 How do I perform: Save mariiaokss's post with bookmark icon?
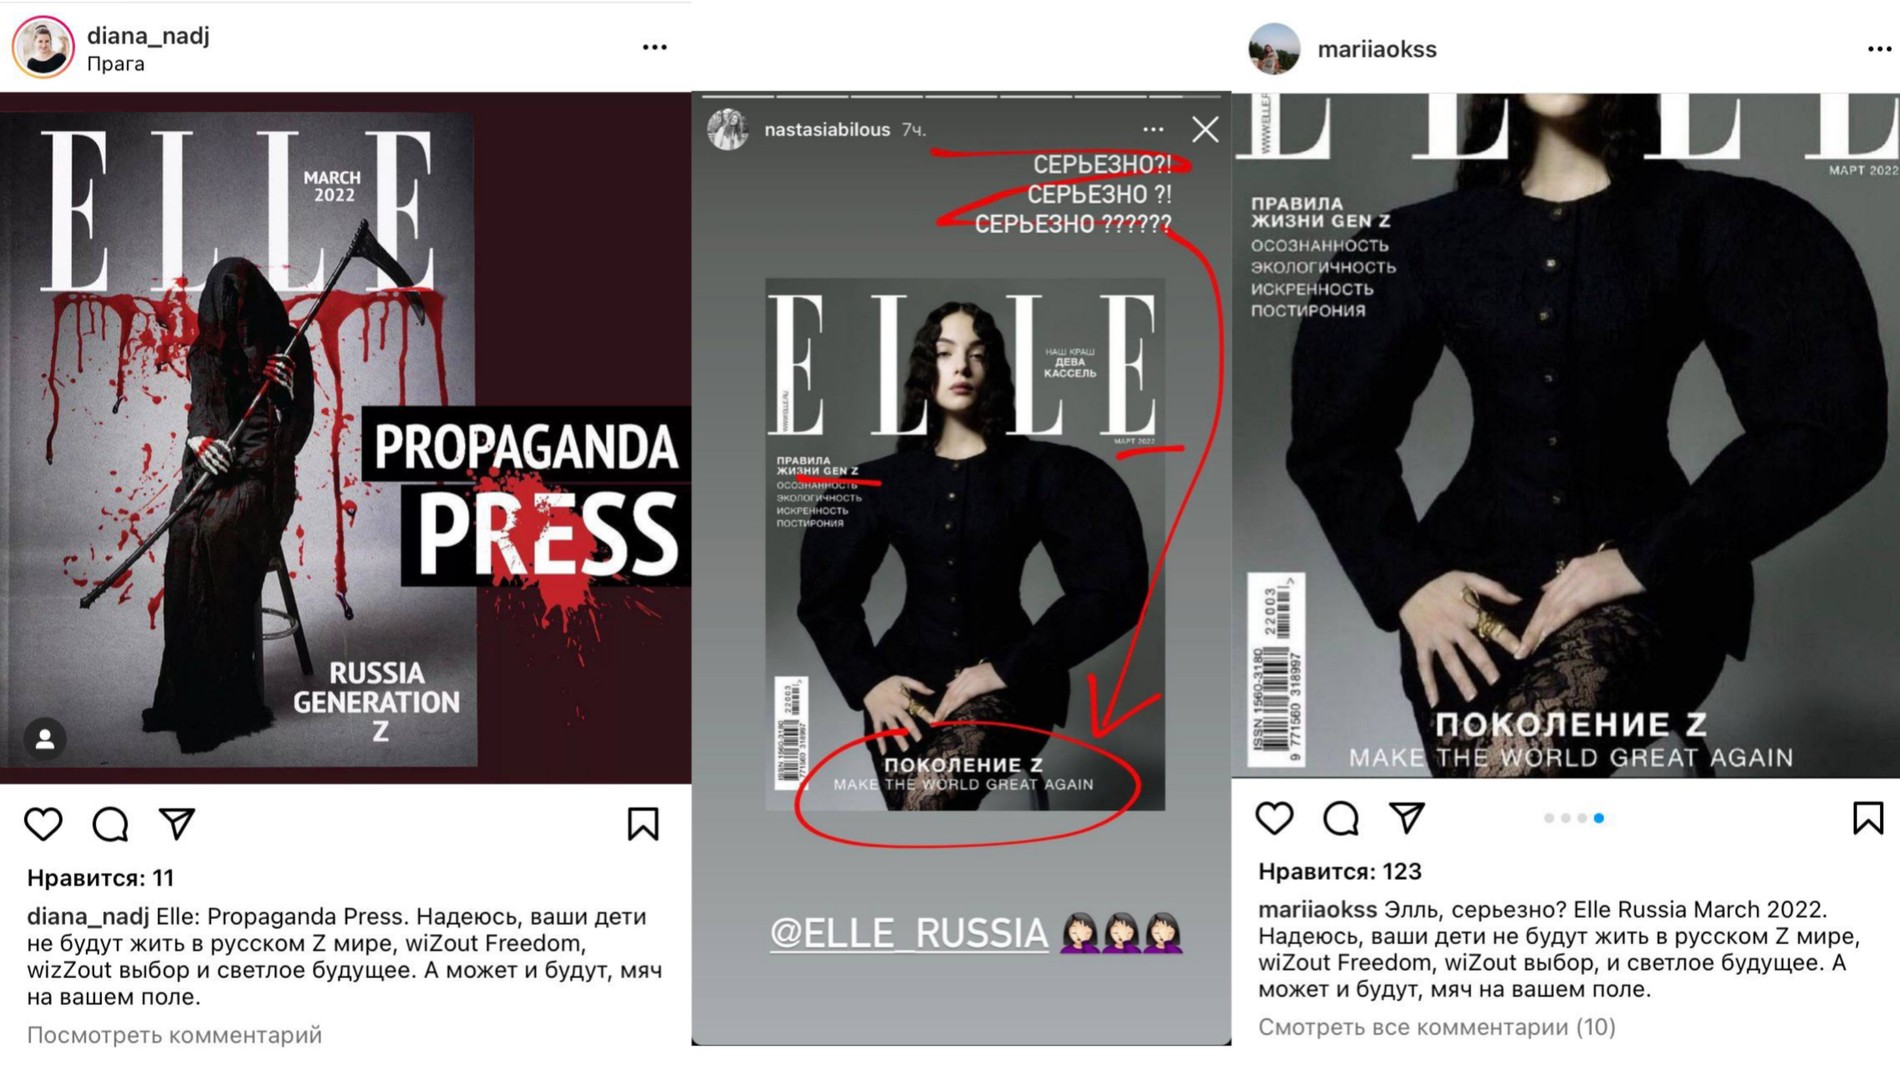pyautogui.click(x=1868, y=818)
